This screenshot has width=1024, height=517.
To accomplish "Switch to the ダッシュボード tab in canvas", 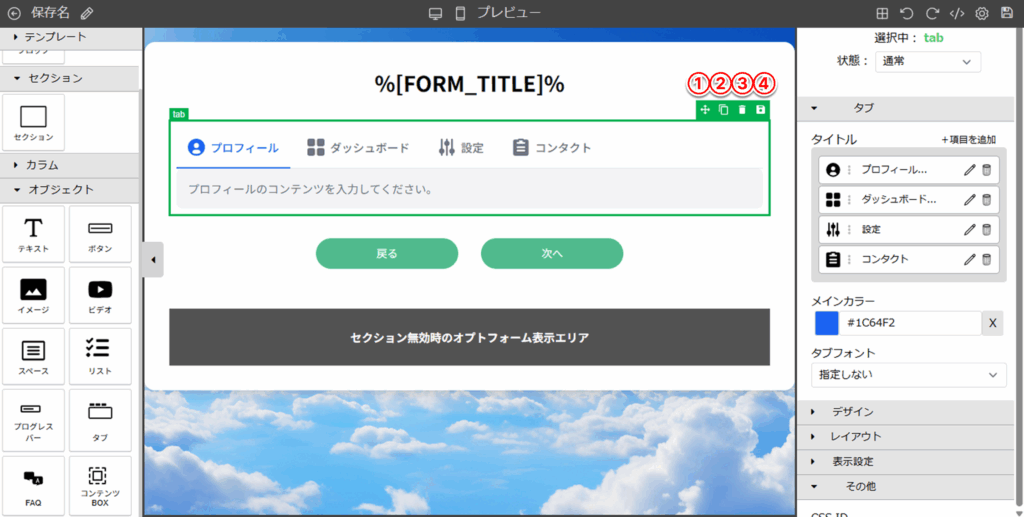I will [357, 148].
